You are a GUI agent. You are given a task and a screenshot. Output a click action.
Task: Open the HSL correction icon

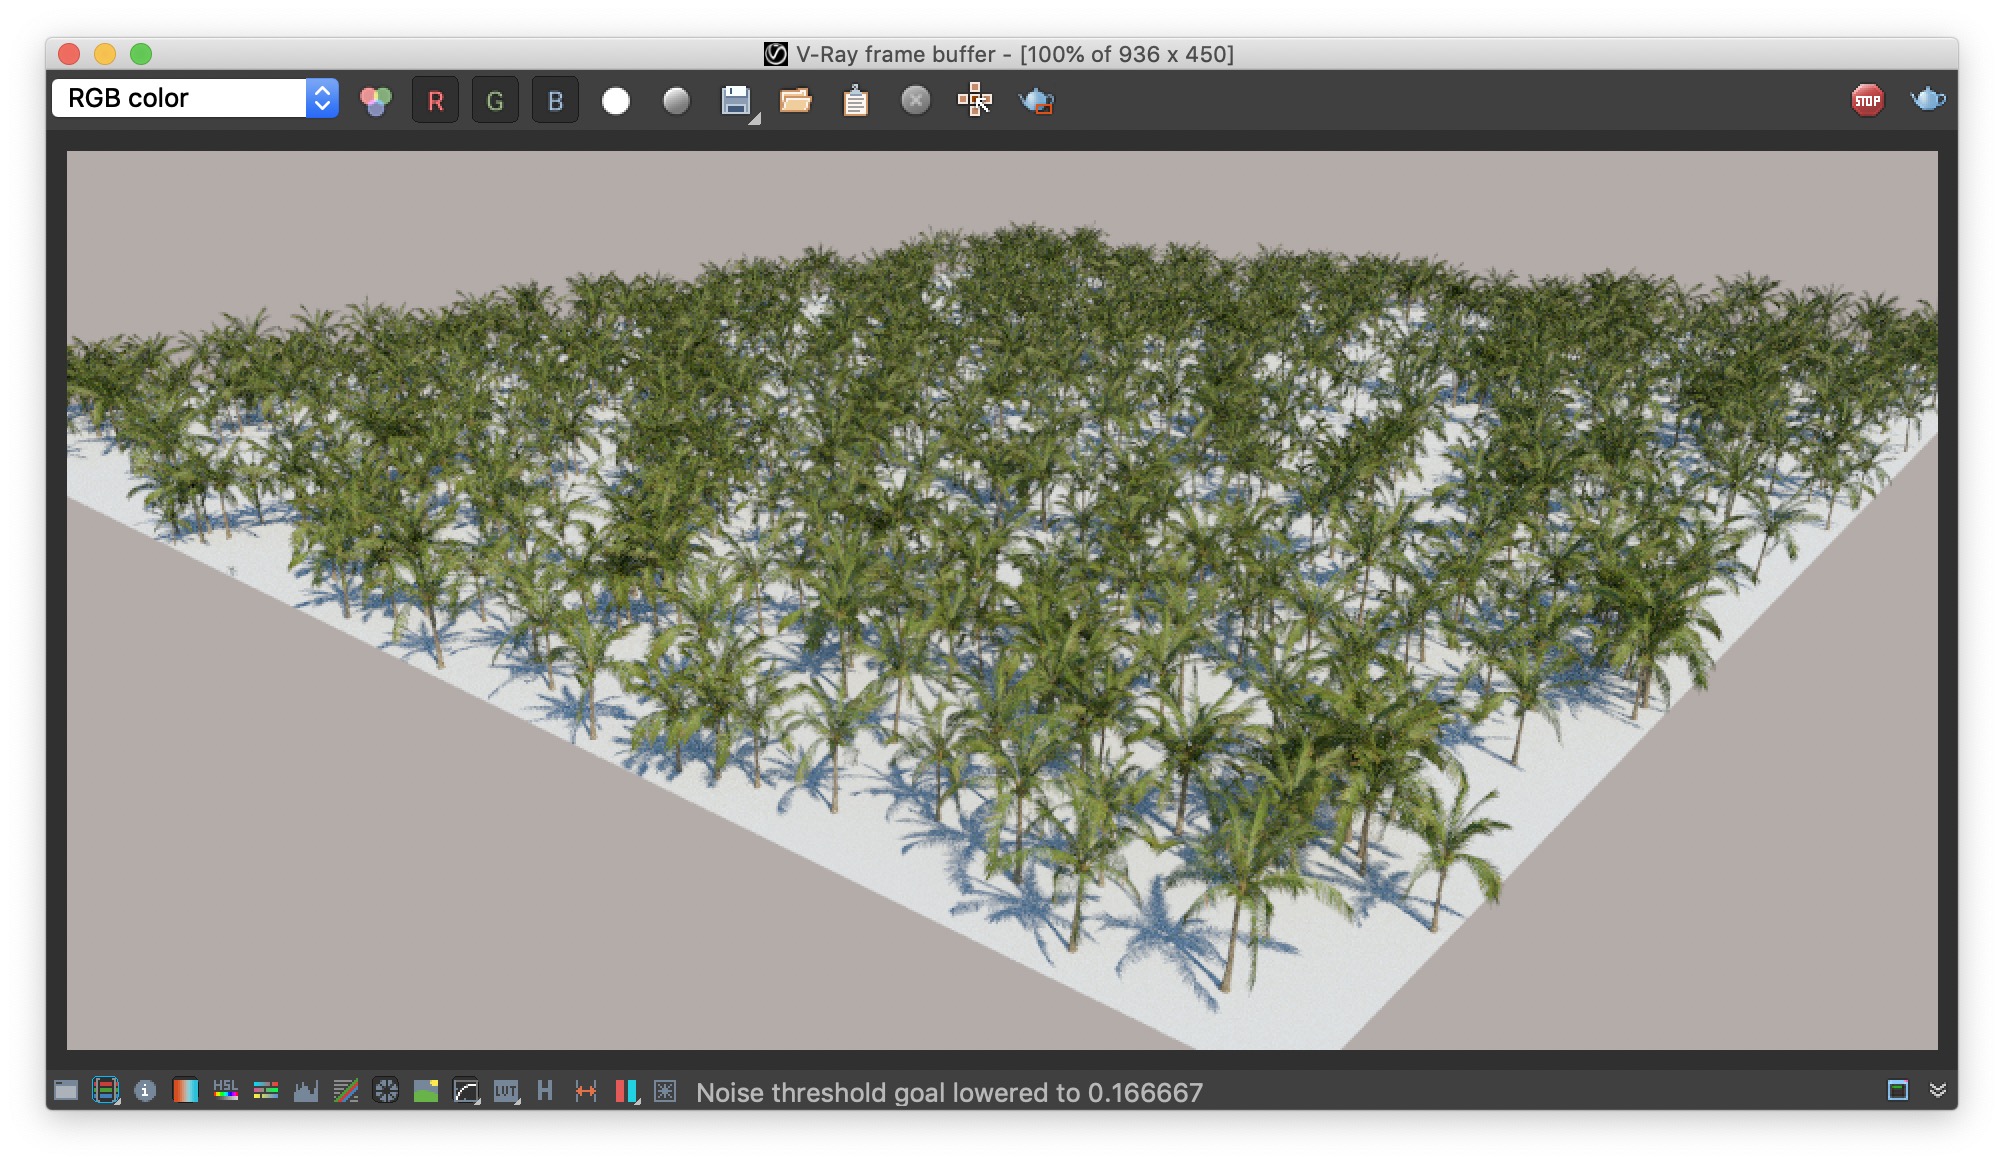[x=225, y=1090]
